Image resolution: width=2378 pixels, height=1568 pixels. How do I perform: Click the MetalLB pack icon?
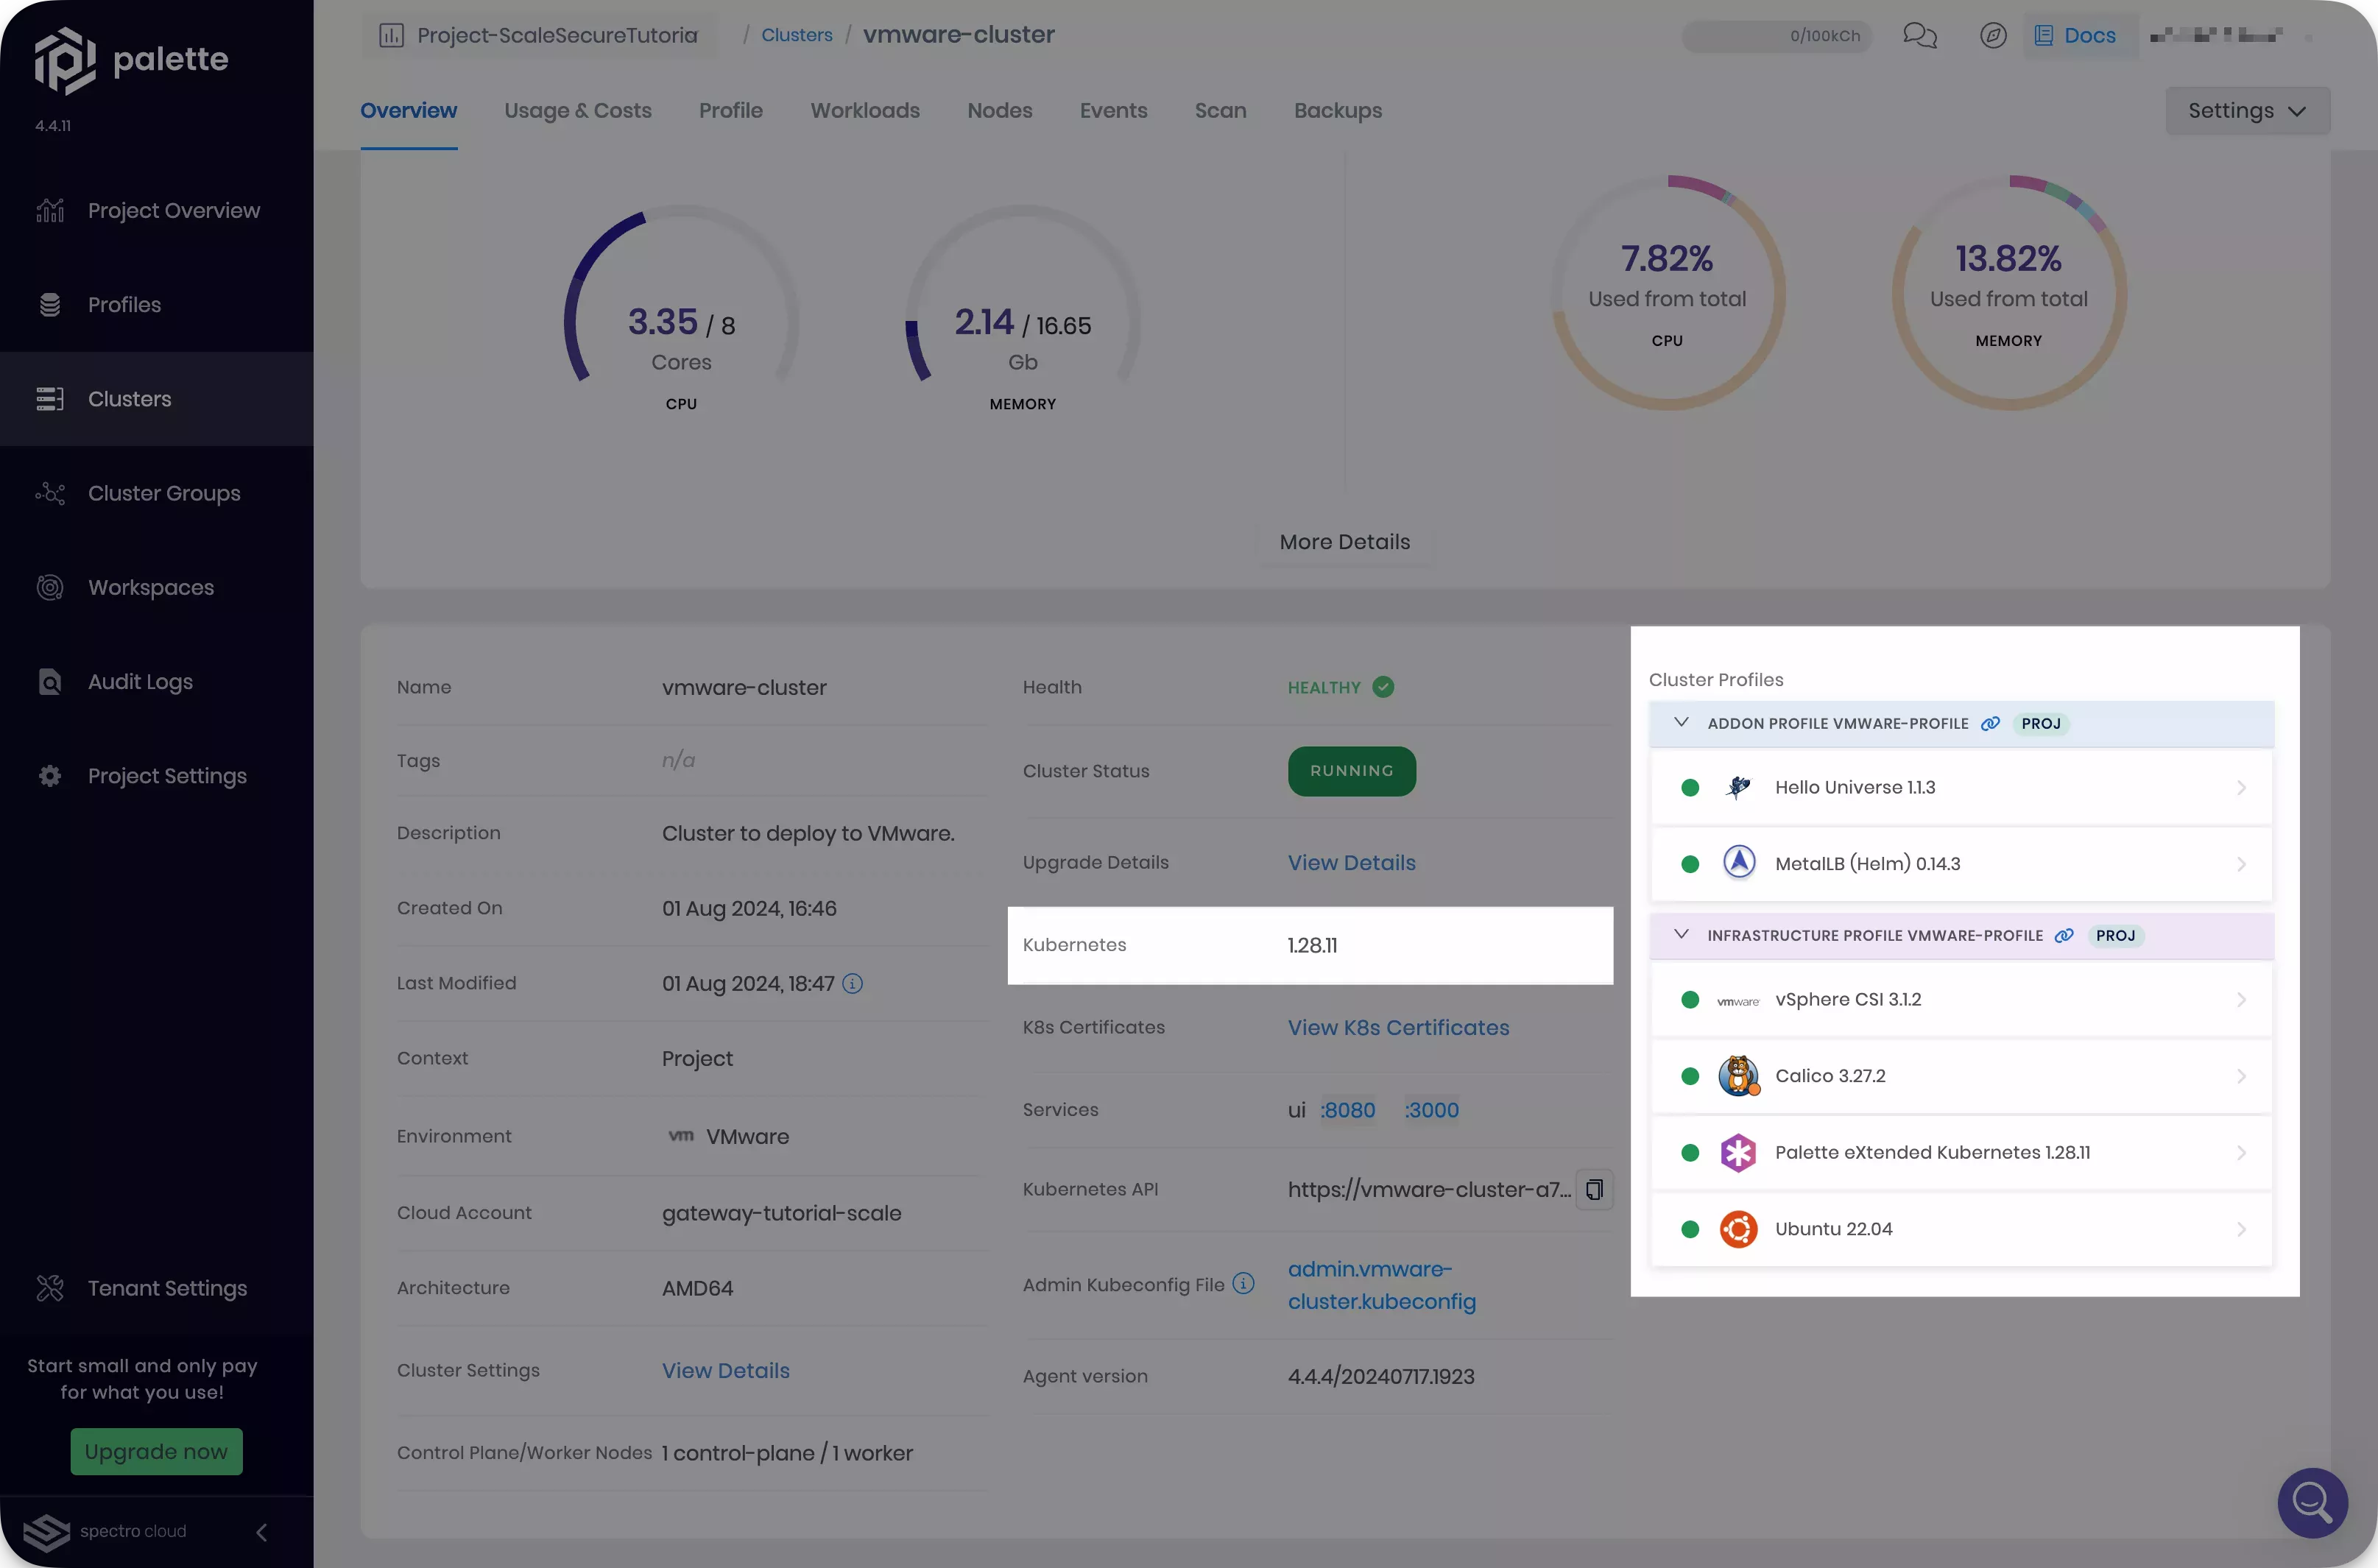click(x=1738, y=862)
